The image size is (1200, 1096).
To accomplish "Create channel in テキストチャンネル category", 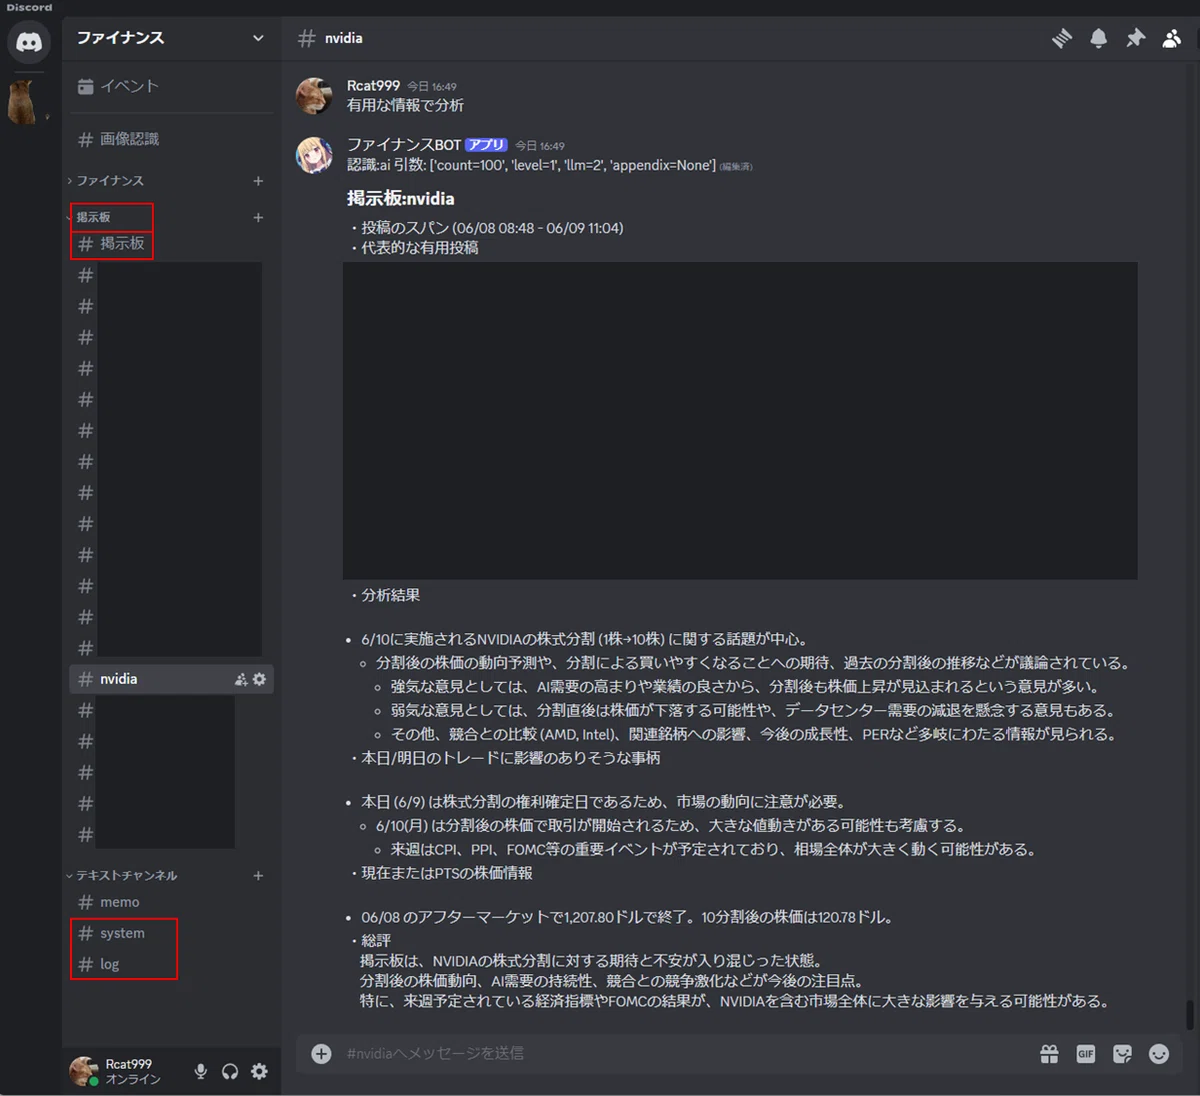I will coord(258,875).
